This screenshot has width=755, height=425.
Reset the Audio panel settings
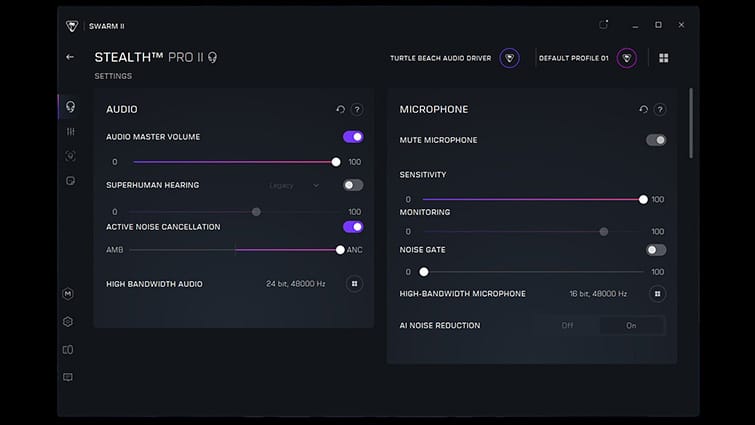[x=340, y=109]
